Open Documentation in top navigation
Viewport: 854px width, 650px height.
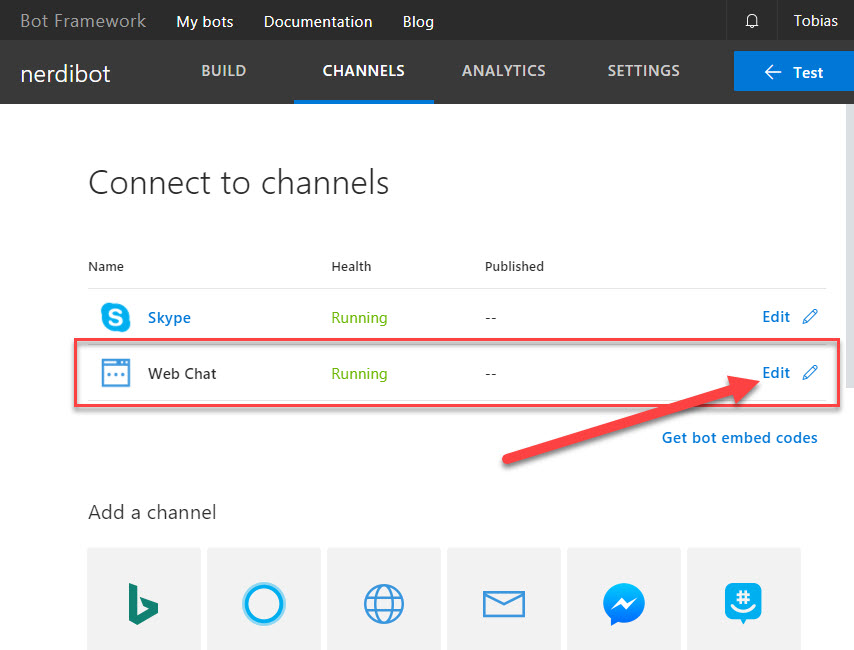click(318, 22)
